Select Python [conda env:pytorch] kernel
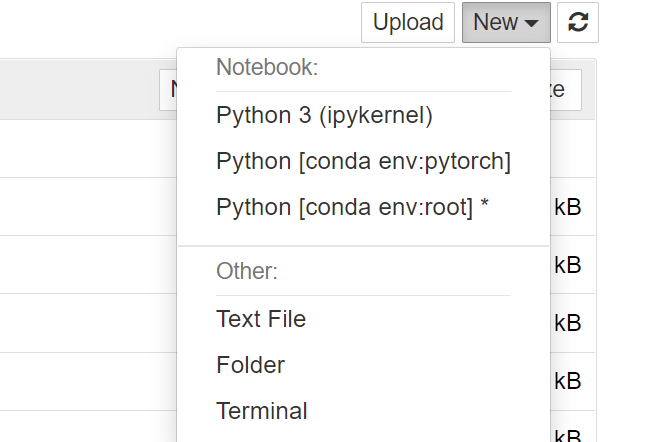The image size is (654, 442). (x=363, y=161)
